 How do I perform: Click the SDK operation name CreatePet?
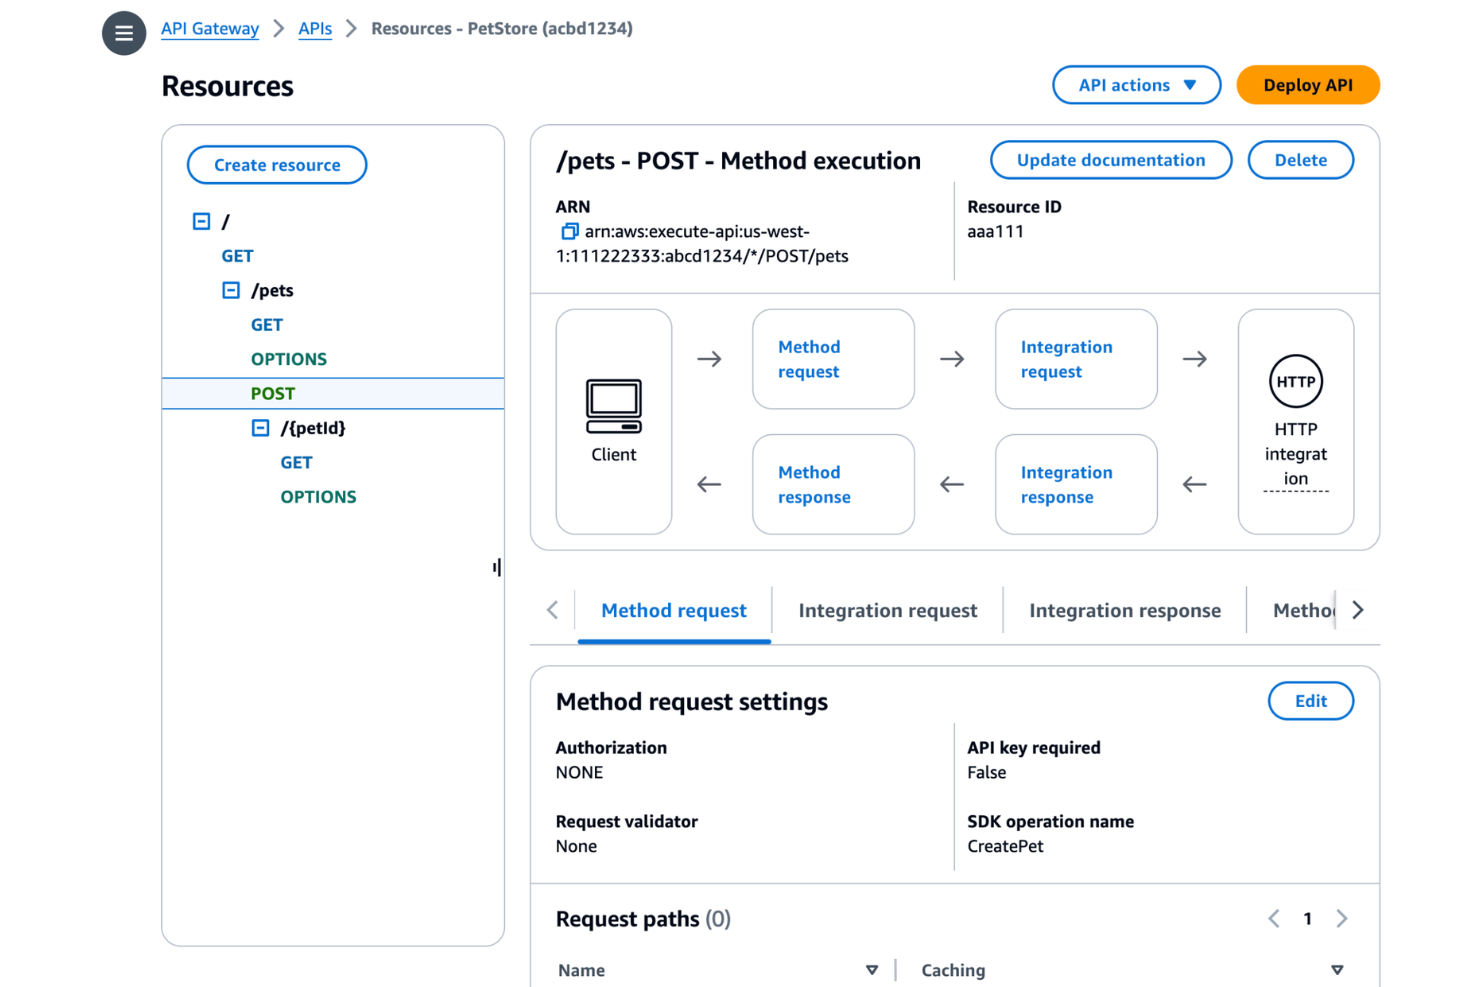click(1005, 846)
